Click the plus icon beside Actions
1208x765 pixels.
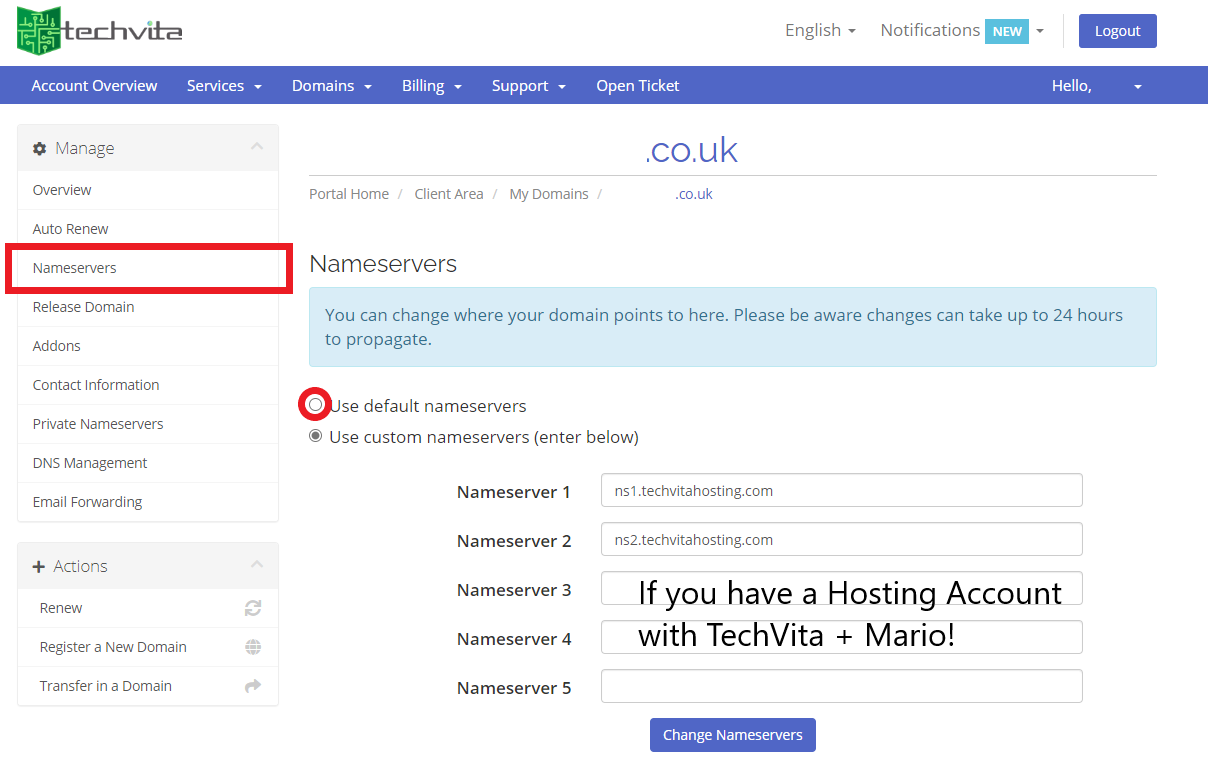(x=40, y=565)
